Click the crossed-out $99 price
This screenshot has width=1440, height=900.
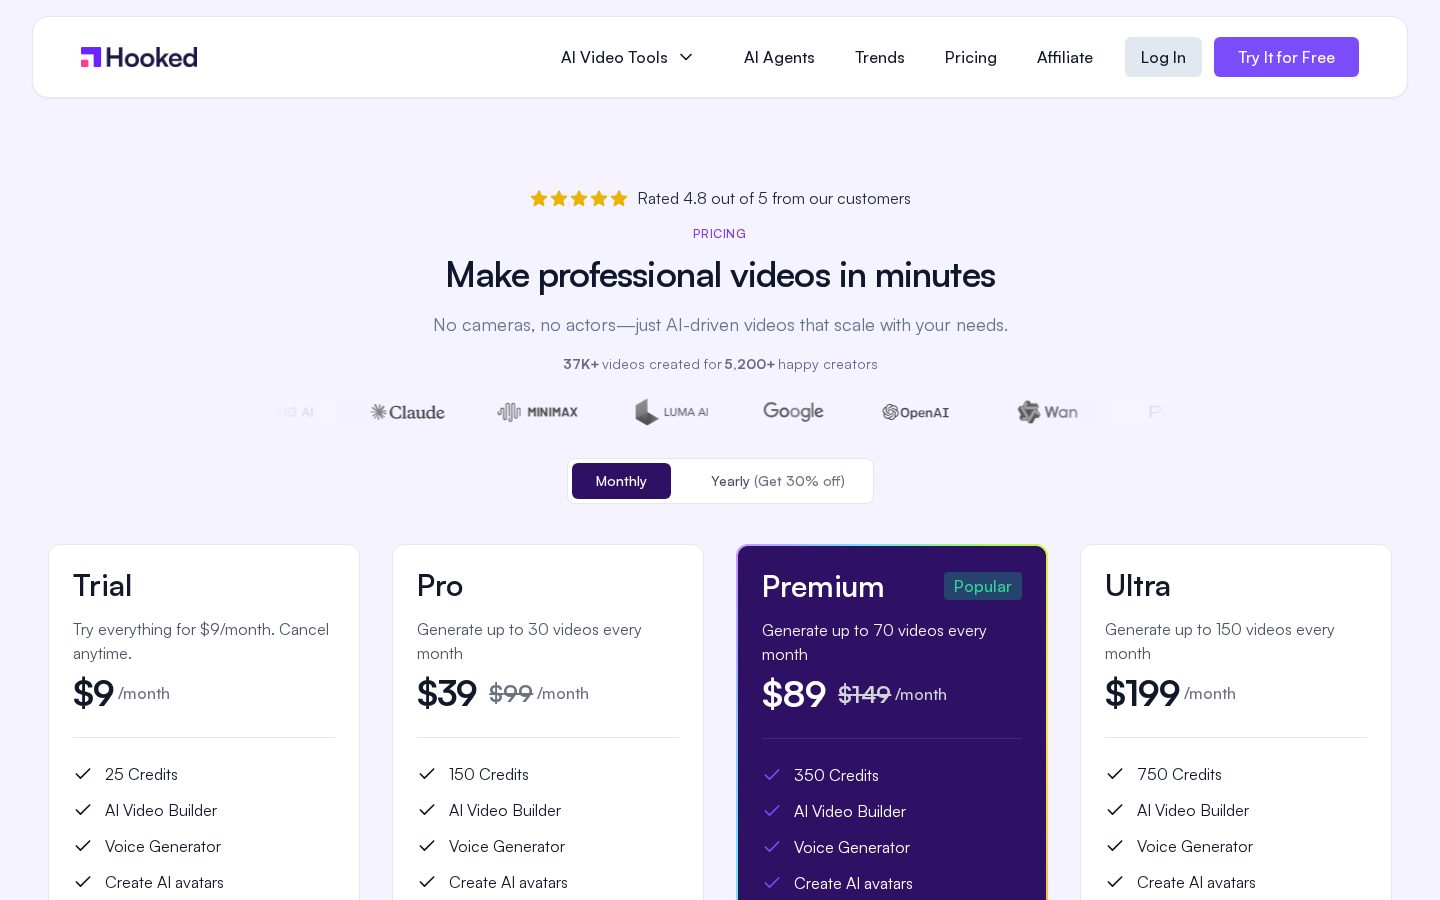(x=511, y=693)
